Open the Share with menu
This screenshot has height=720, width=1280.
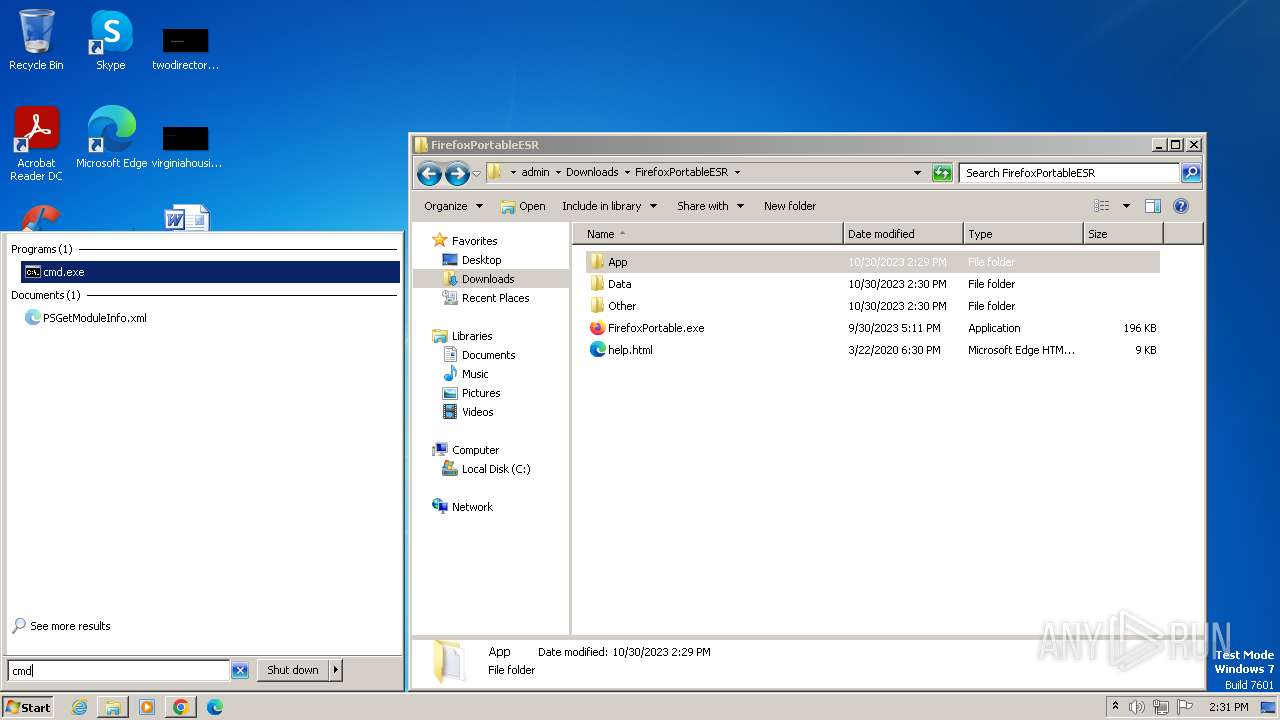click(710, 206)
